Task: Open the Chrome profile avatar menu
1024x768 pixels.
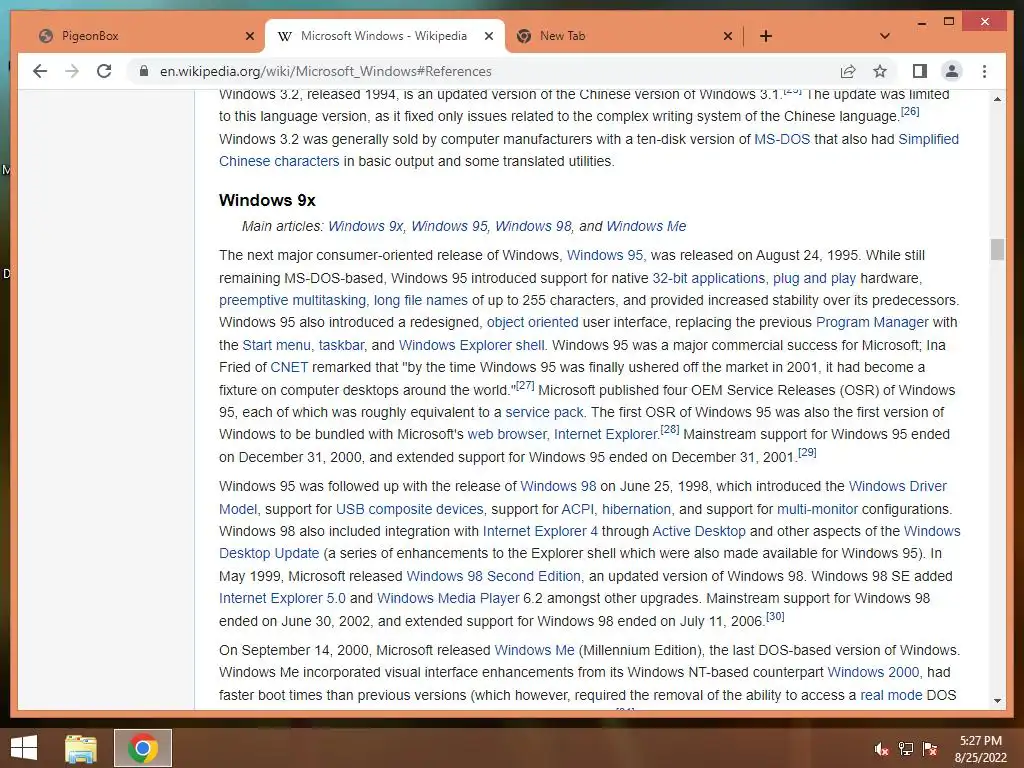Action: point(952,71)
